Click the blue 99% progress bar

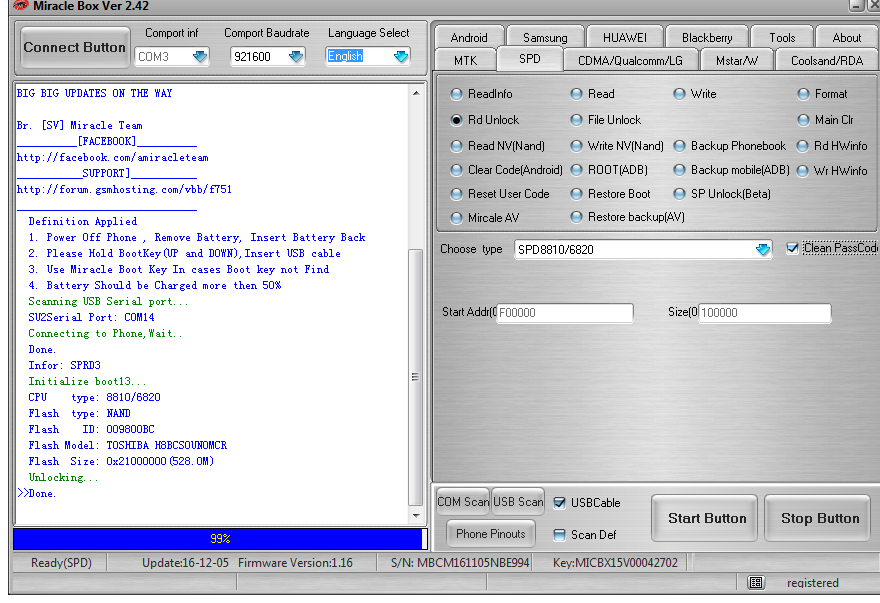219,539
